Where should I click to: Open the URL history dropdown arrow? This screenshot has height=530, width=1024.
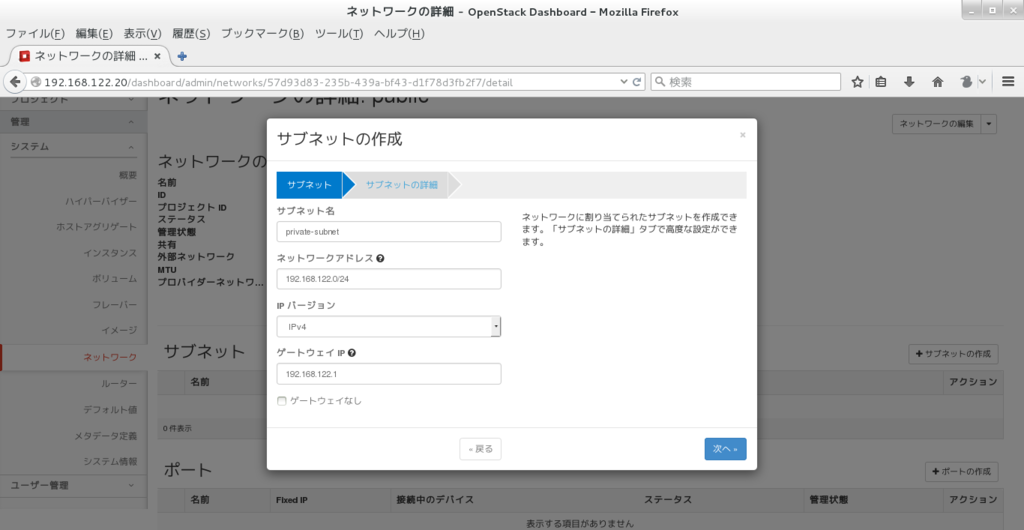[x=624, y=82]
